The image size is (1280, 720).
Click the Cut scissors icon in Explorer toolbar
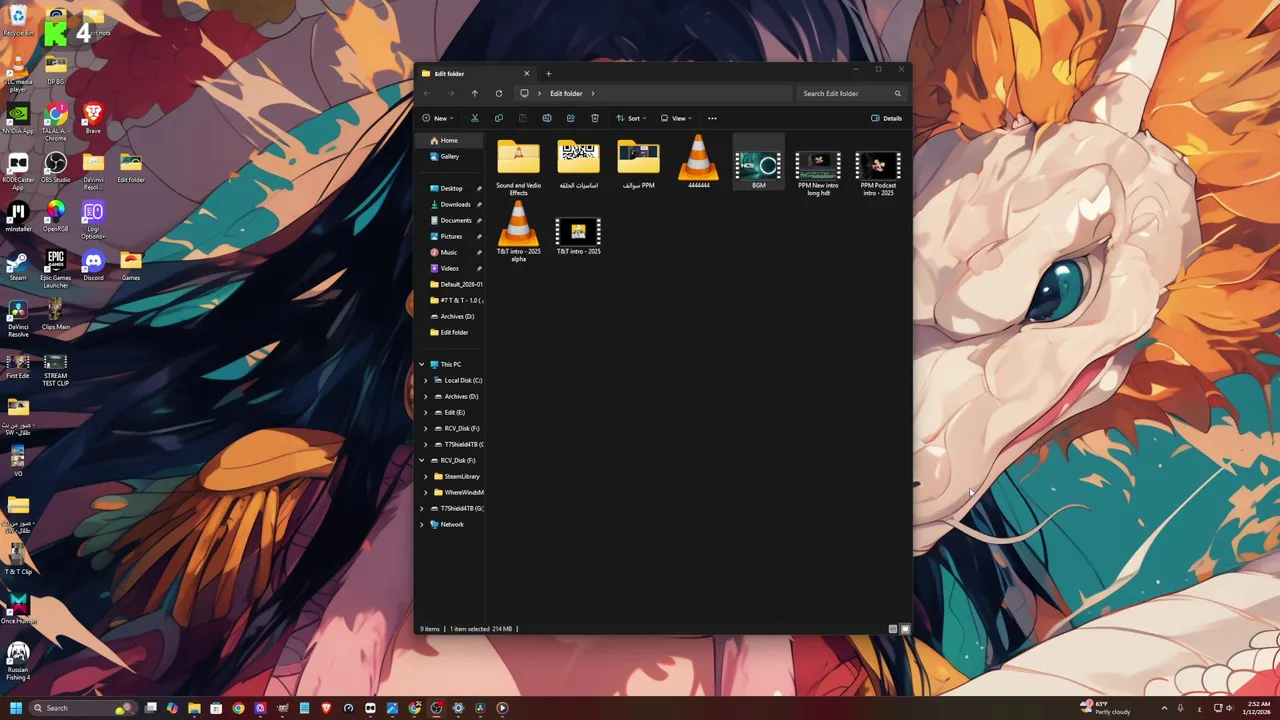point(475,118)
